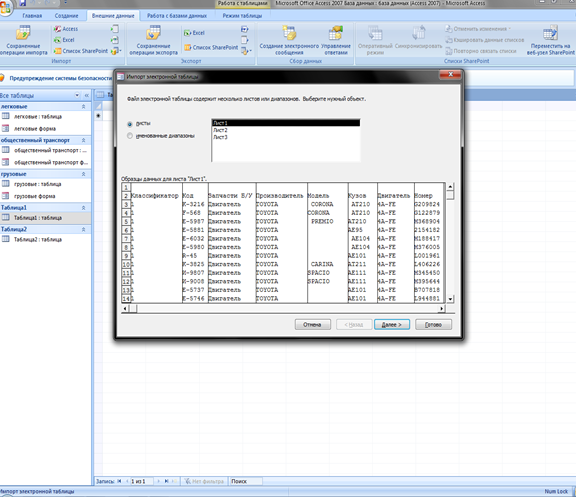Click 'Готово' button in import dialog
The image size is (576, 497).
(x=433, y=325)
